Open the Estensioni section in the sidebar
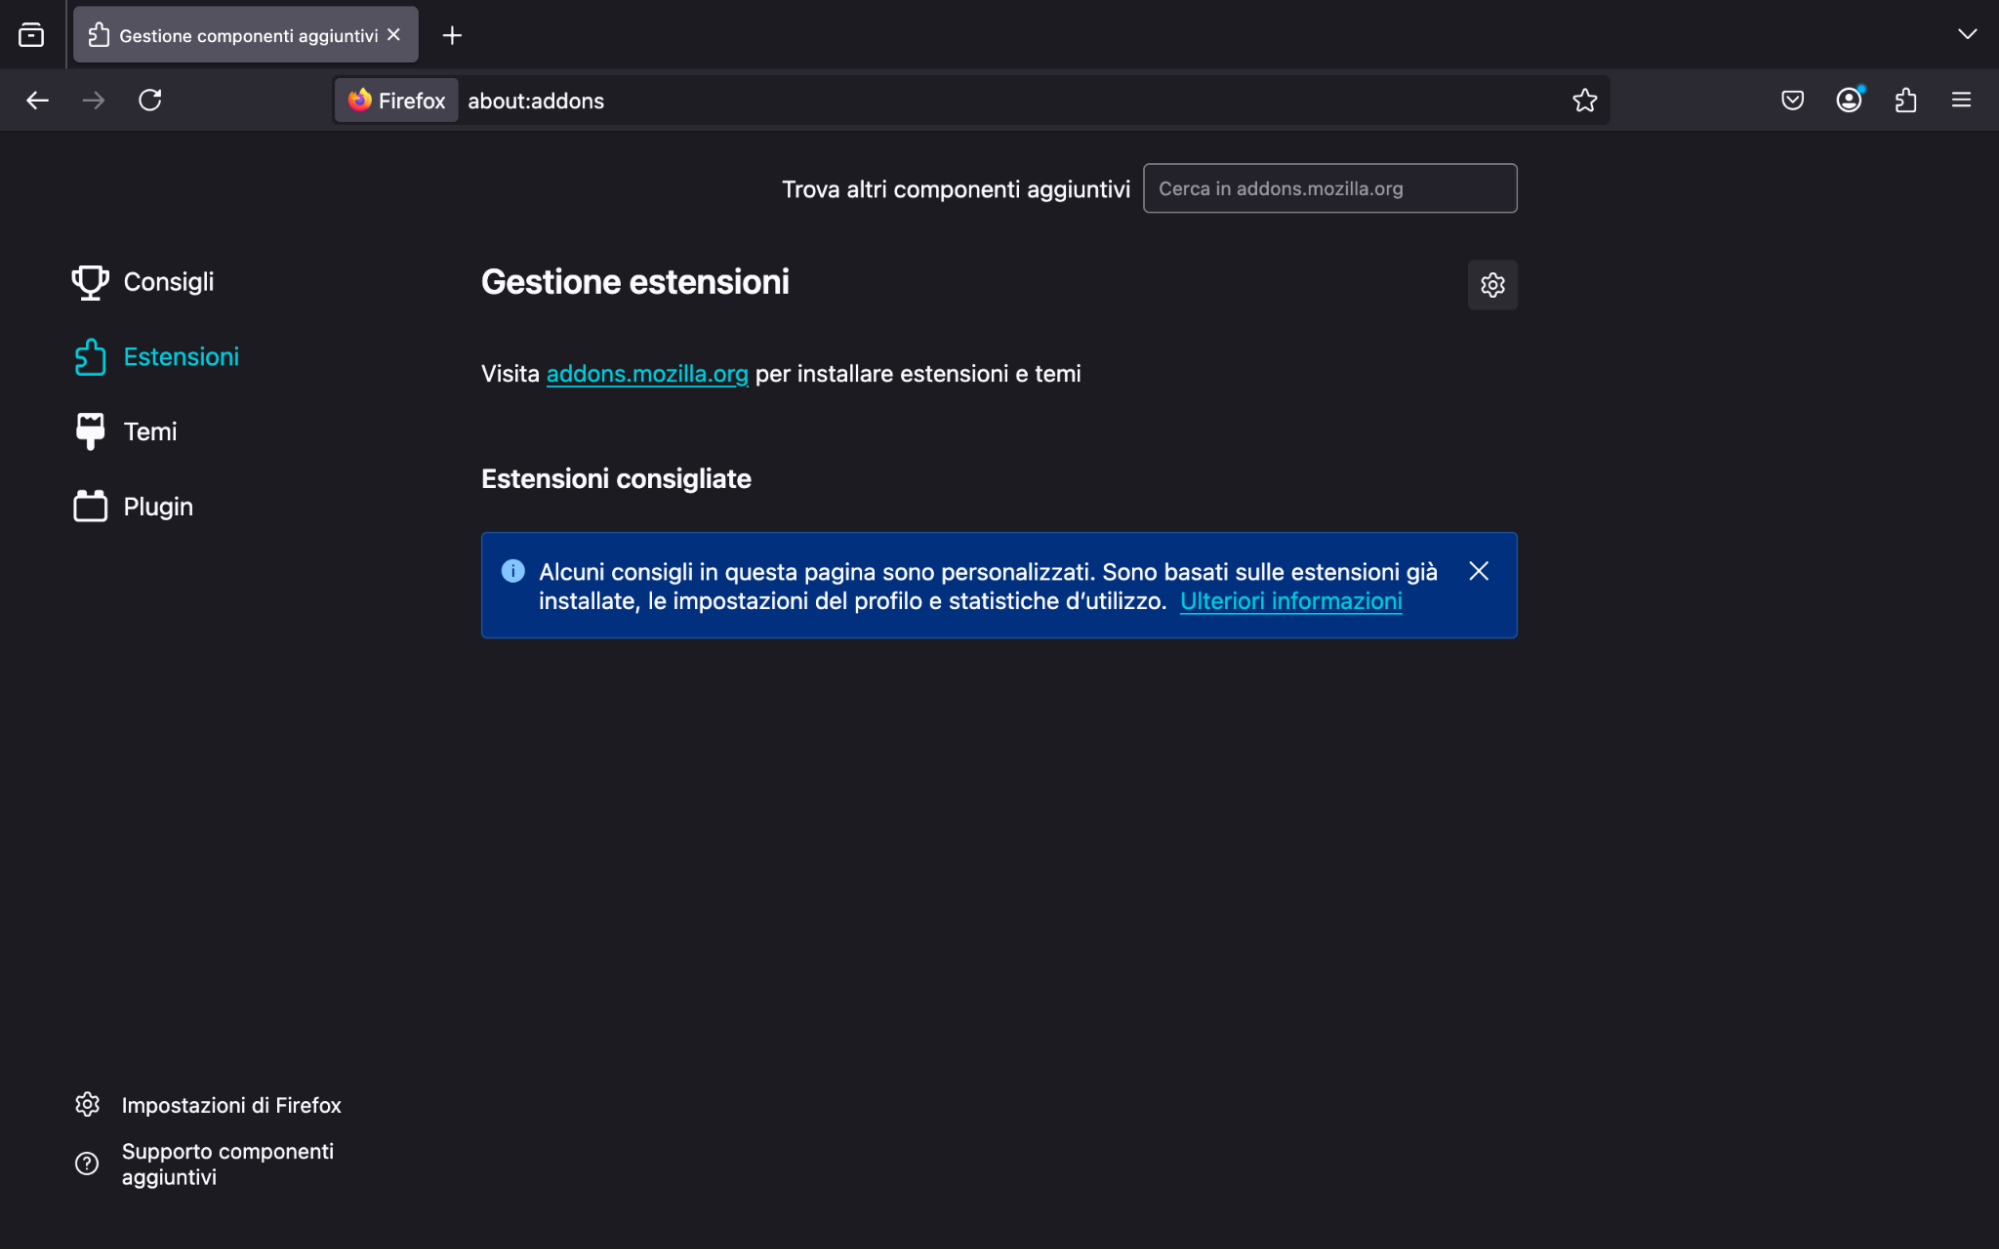 181,356
